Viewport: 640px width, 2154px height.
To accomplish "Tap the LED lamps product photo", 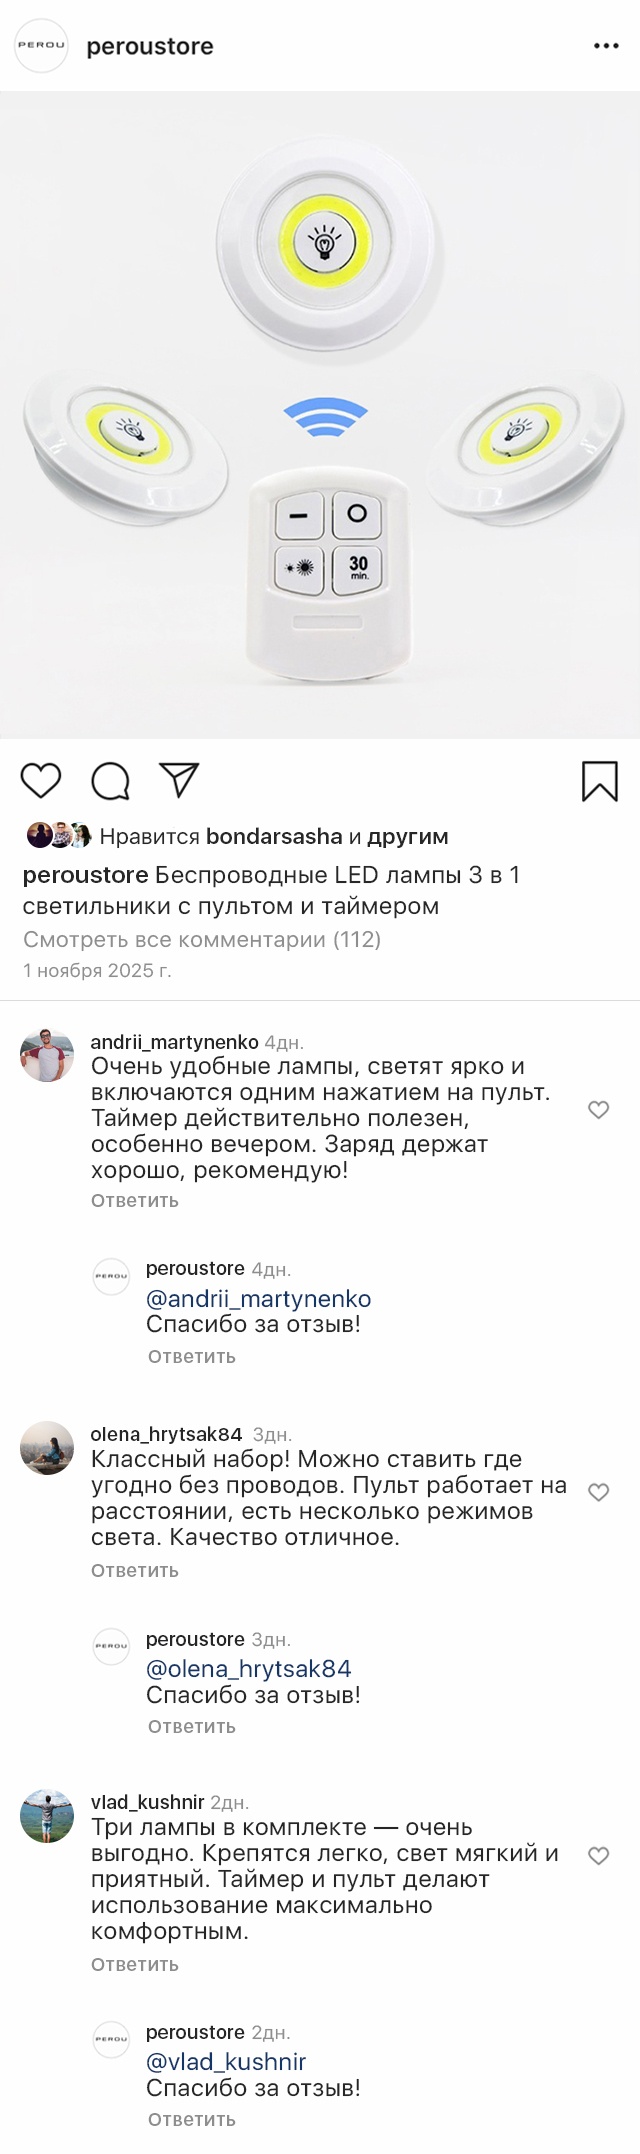I will click(320, 415).
